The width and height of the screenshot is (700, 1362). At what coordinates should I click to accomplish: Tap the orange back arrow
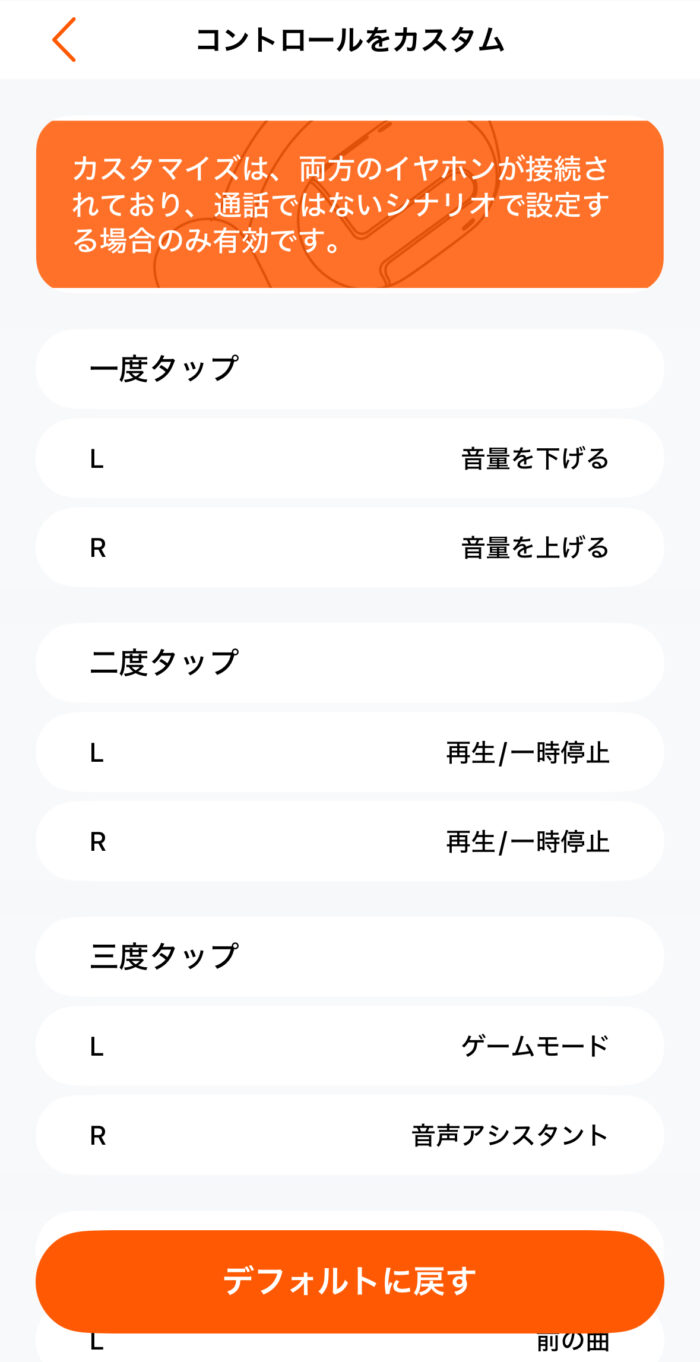tap(64, 40)
